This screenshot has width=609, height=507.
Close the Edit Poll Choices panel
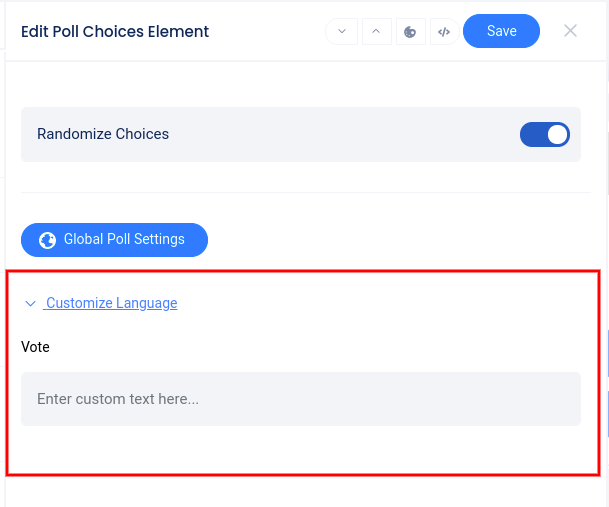point(571,31)
